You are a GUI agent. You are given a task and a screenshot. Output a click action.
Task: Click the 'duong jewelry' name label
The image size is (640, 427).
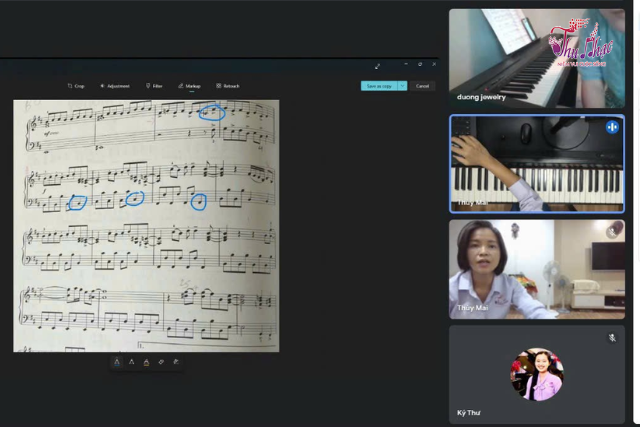pos(481,97)
